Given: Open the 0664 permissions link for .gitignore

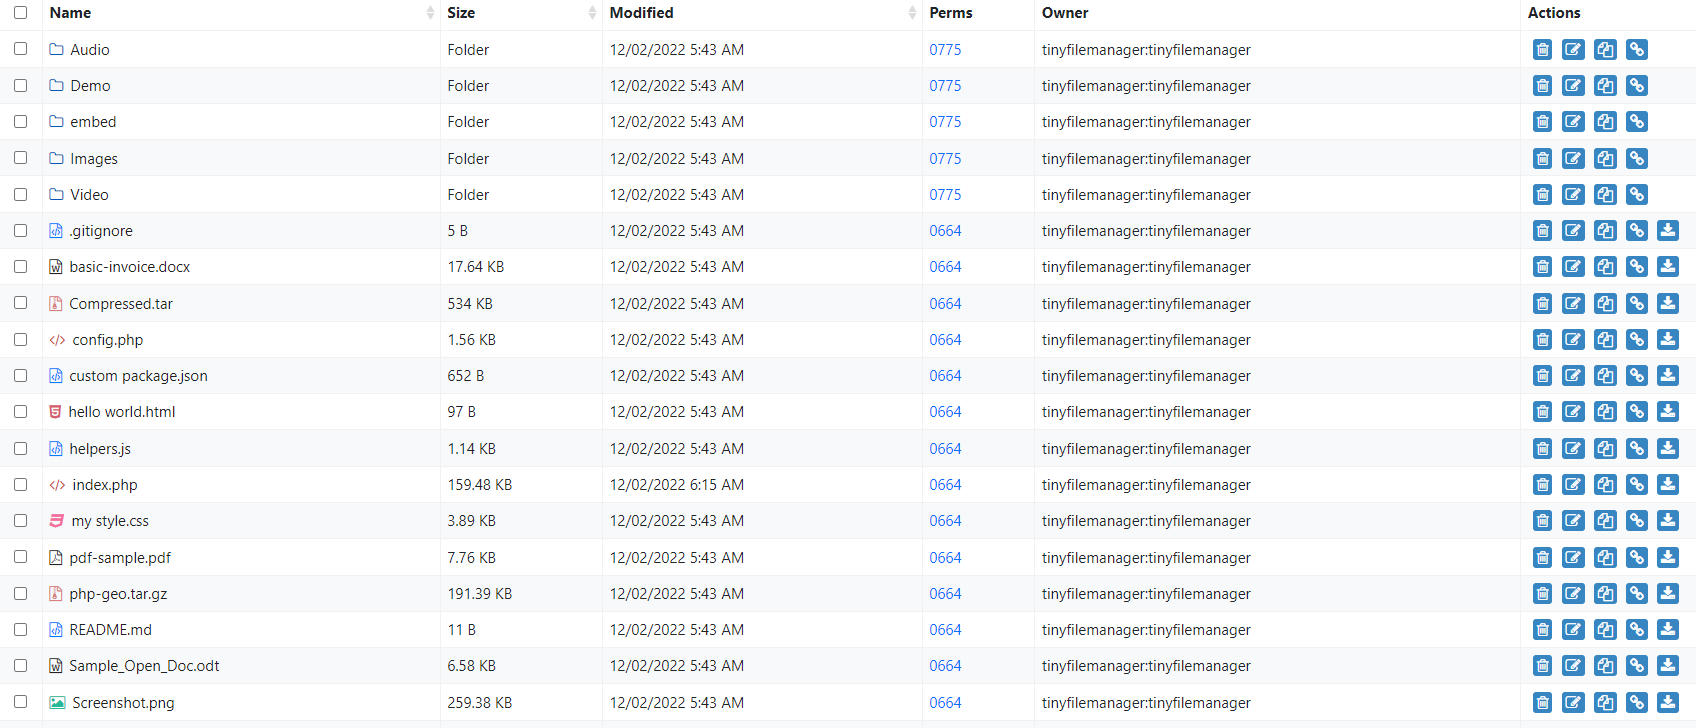Looking at the screenshot, I should 945,231.
